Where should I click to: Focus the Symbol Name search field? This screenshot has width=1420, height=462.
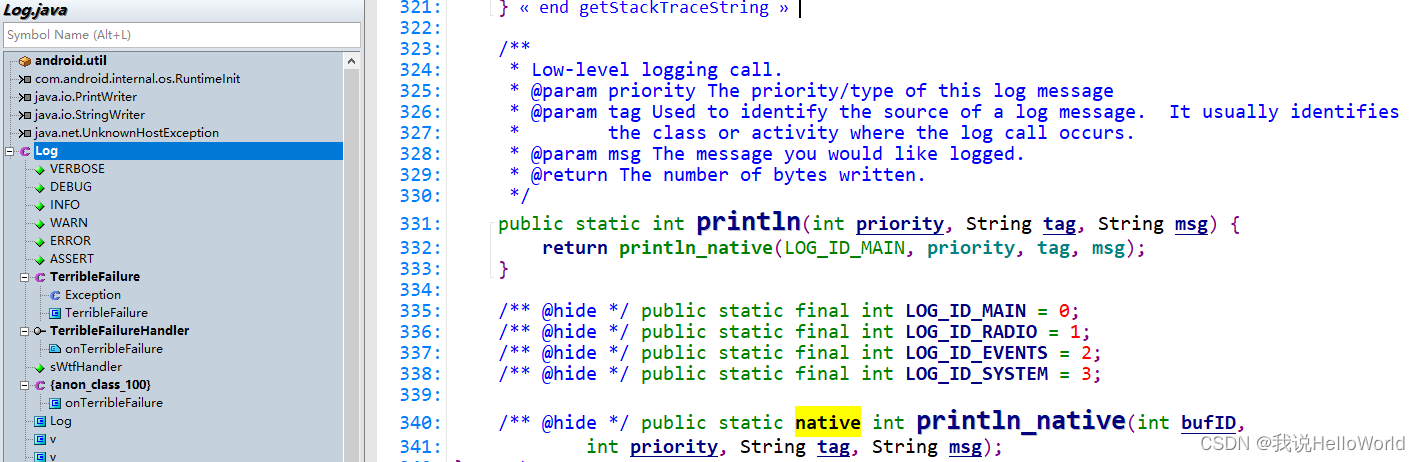coord(181,35)
